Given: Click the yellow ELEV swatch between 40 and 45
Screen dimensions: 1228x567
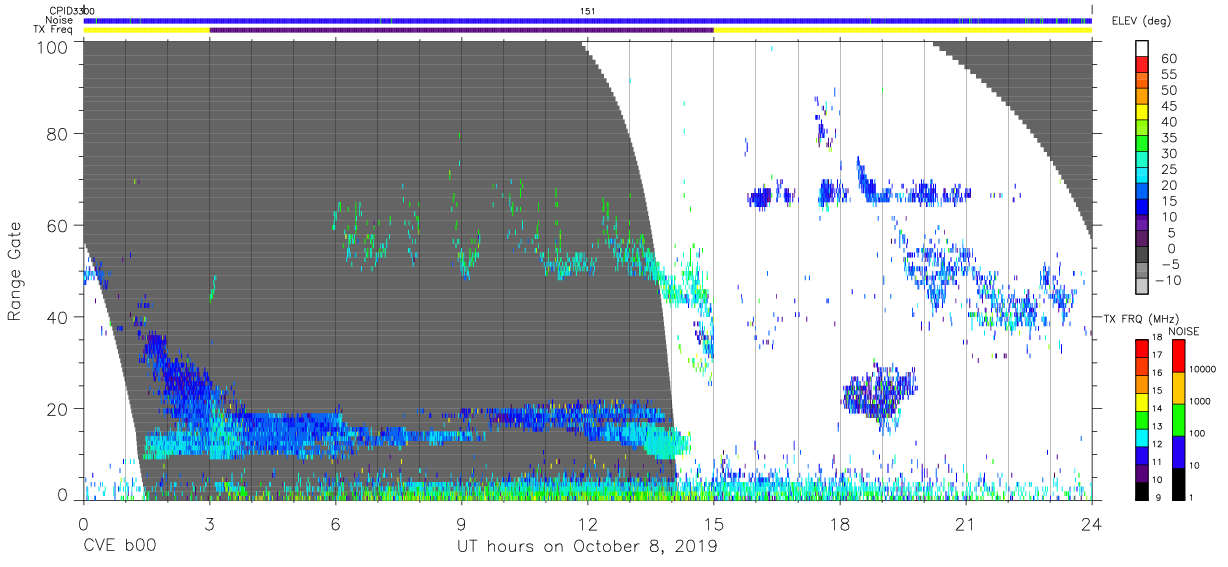Looking at the screenshot, I should (1142, 113).
